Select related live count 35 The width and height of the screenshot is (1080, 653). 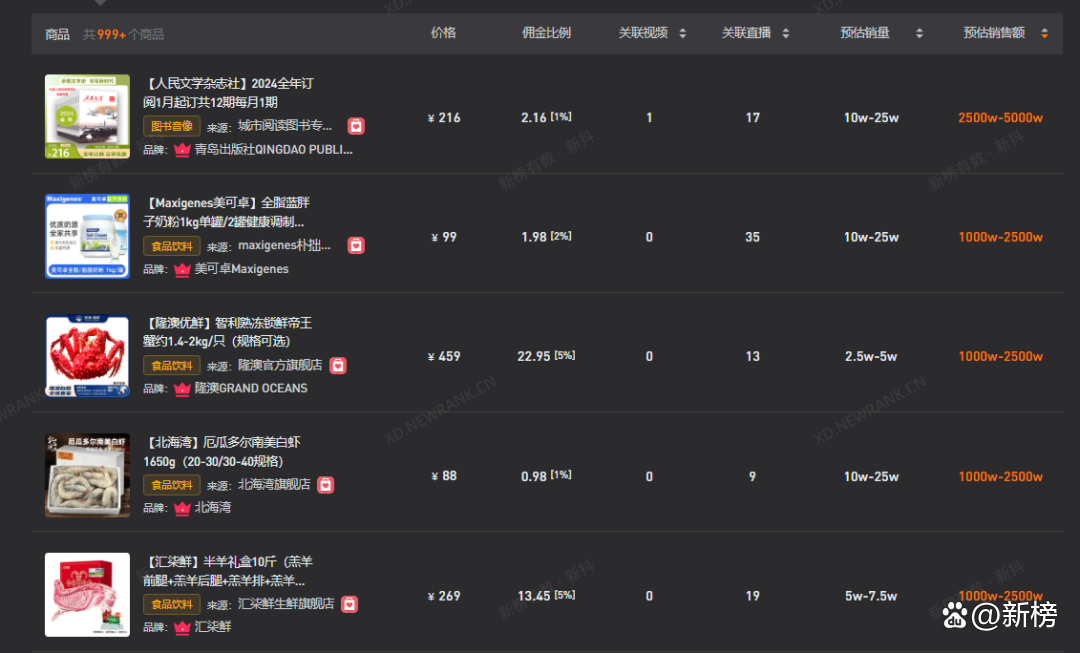pos(752,237)
